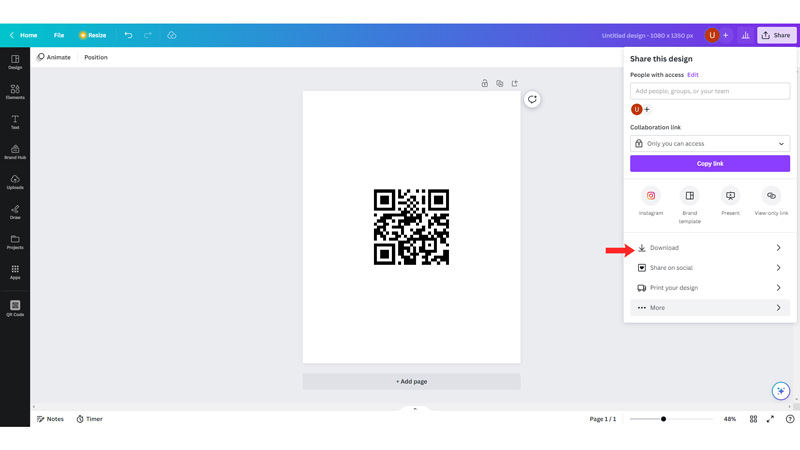Open the QR Code app in sidebar
Screen dimensions: 800x450
15,308
